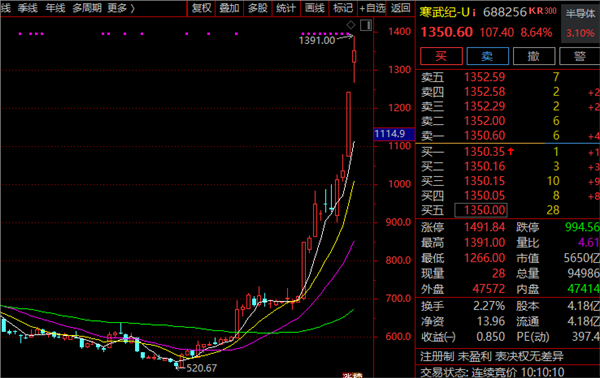Open the stock info 'i' icon
This screenshot has height=378, width=600.
pos(474,13)
